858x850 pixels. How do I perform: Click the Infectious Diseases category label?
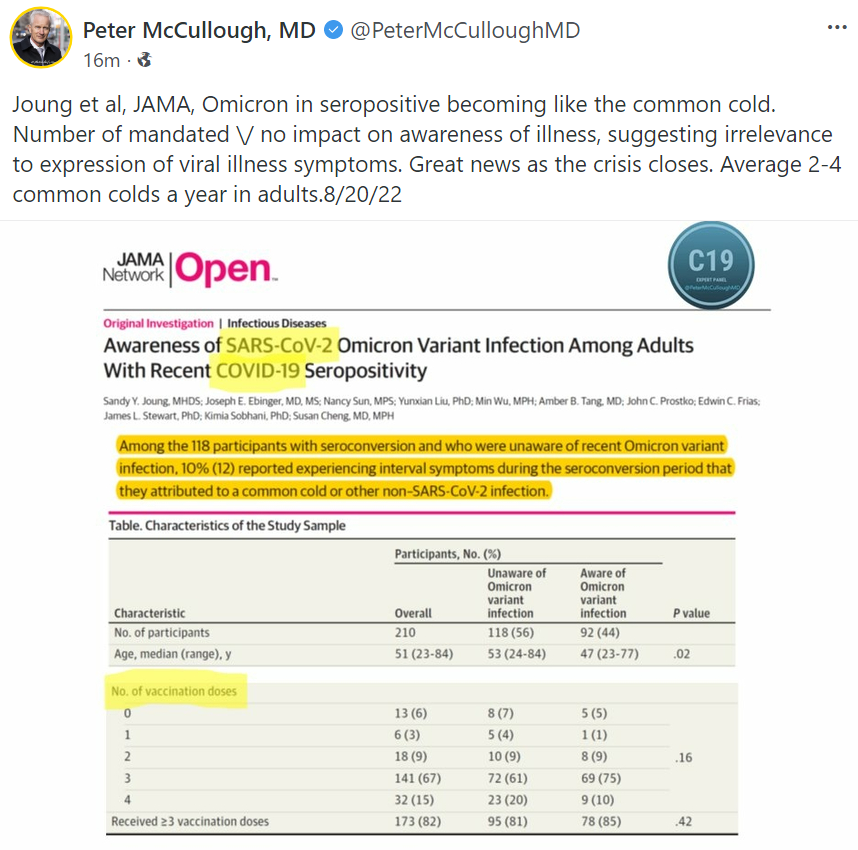tap(277, 323)
